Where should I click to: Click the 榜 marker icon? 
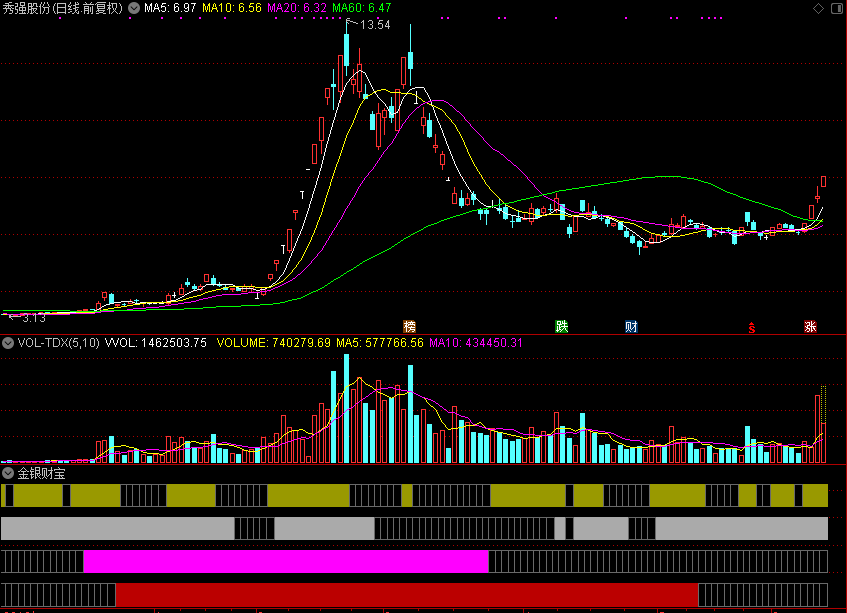click(409, 326)
